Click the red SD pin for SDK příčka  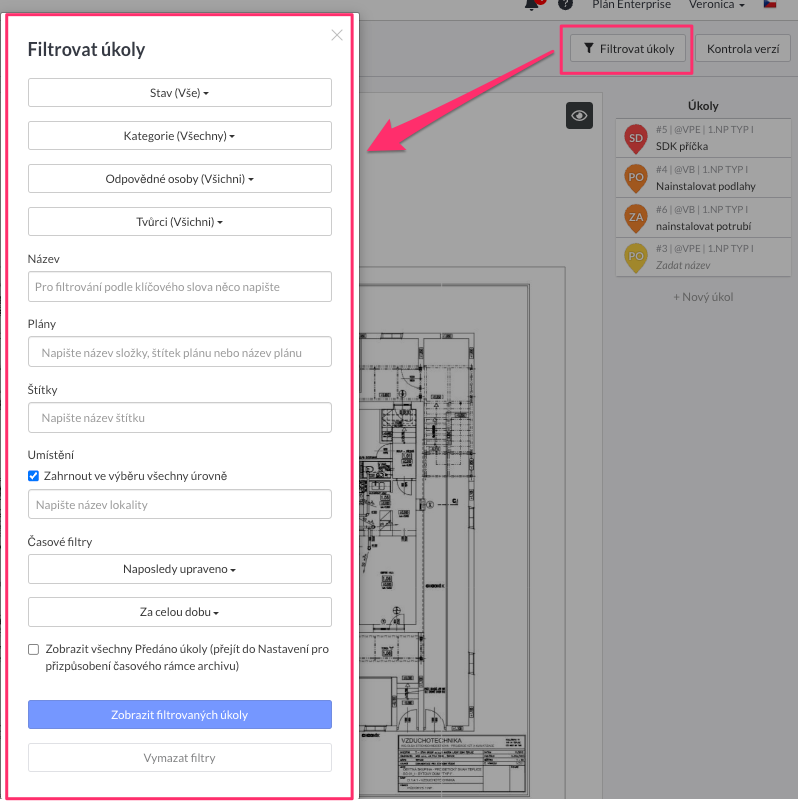point(635,138)
